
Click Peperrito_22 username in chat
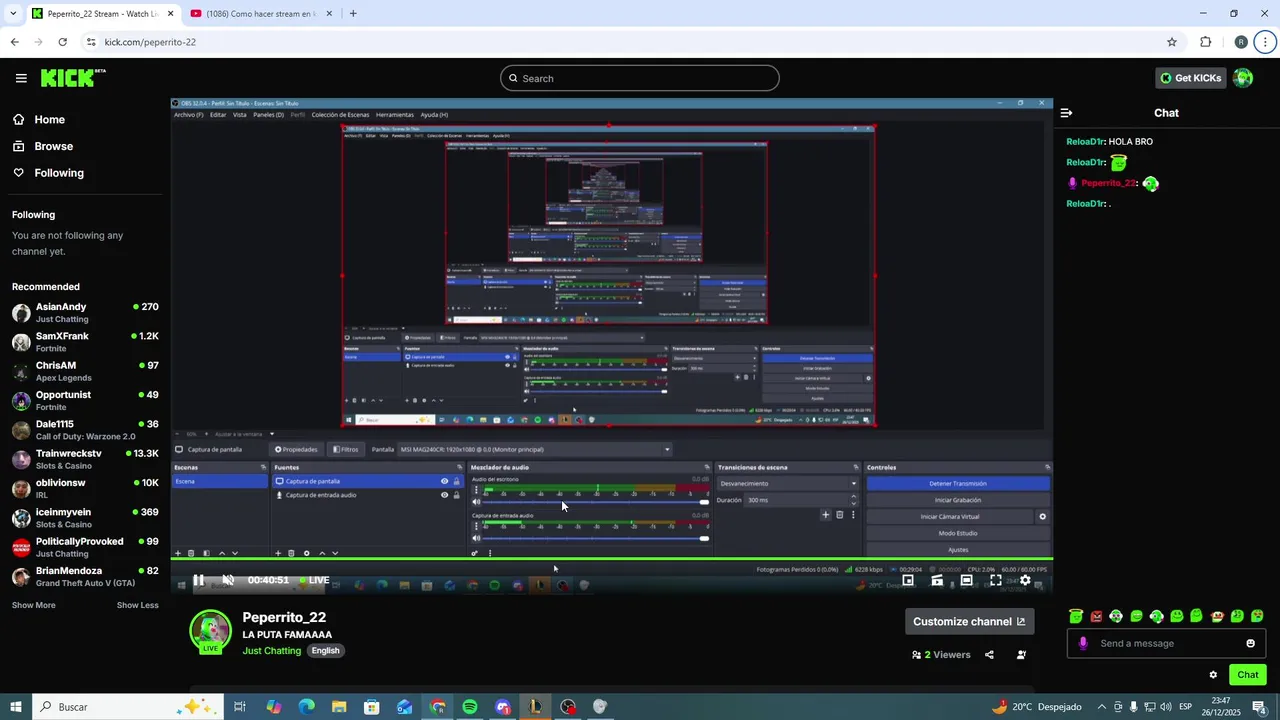click(x=1108, y=183)
